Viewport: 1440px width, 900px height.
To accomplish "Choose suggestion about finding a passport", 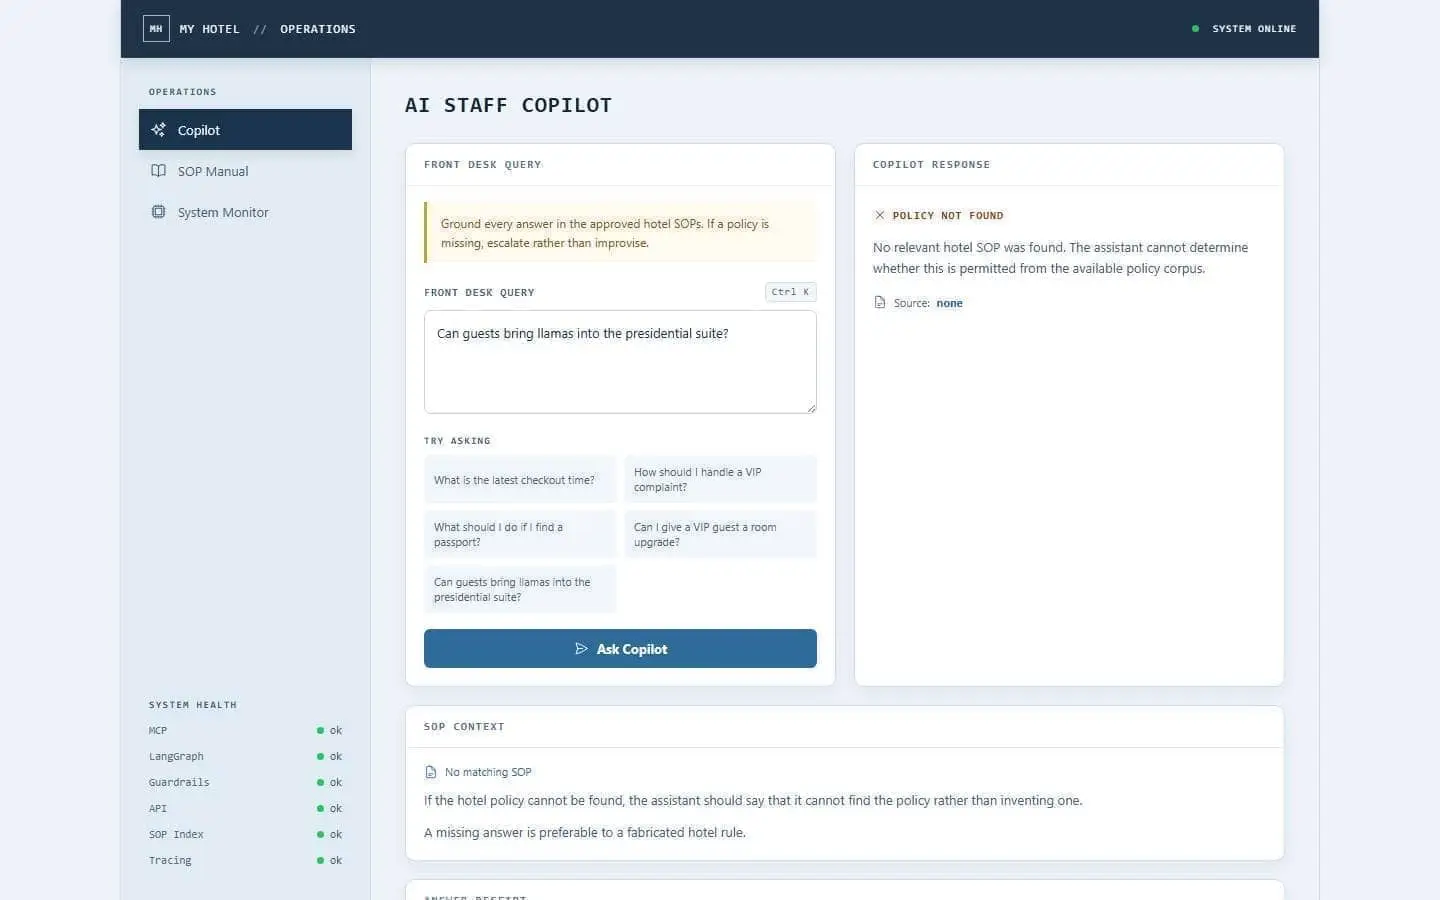I will point(520,535).
